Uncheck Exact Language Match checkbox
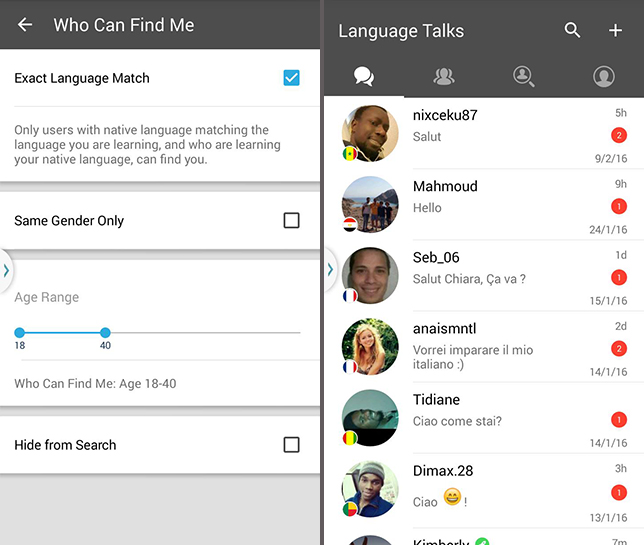This screenshot has height=545, width=644. (291, 78)
